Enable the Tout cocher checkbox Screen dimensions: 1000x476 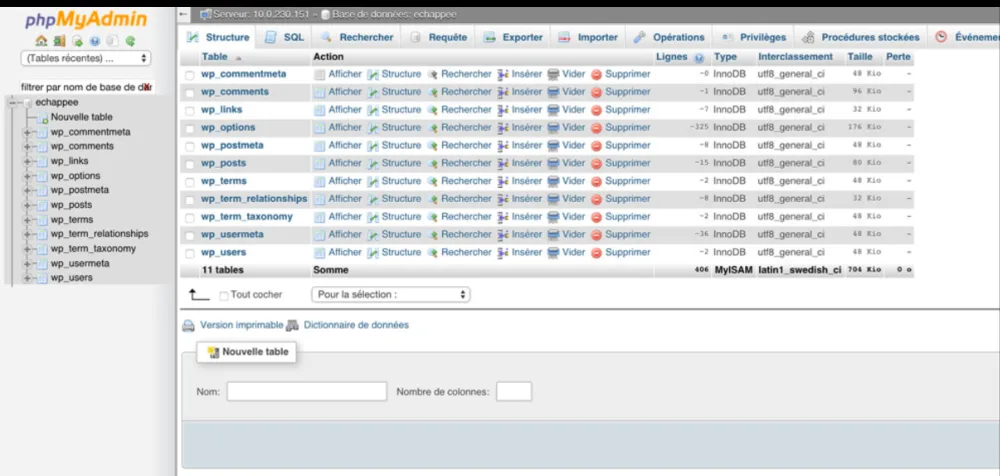point(224,296)
